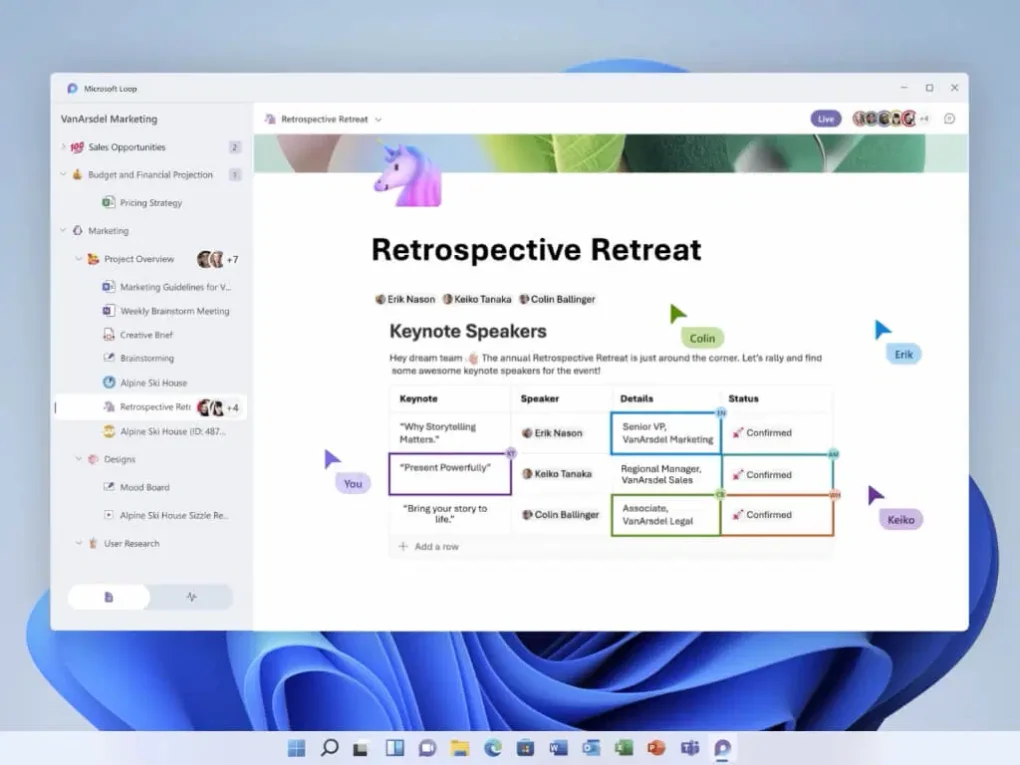Switch to the activity view toggle in sidebar
Viewport: 1020px width, 765px height.
191,597
